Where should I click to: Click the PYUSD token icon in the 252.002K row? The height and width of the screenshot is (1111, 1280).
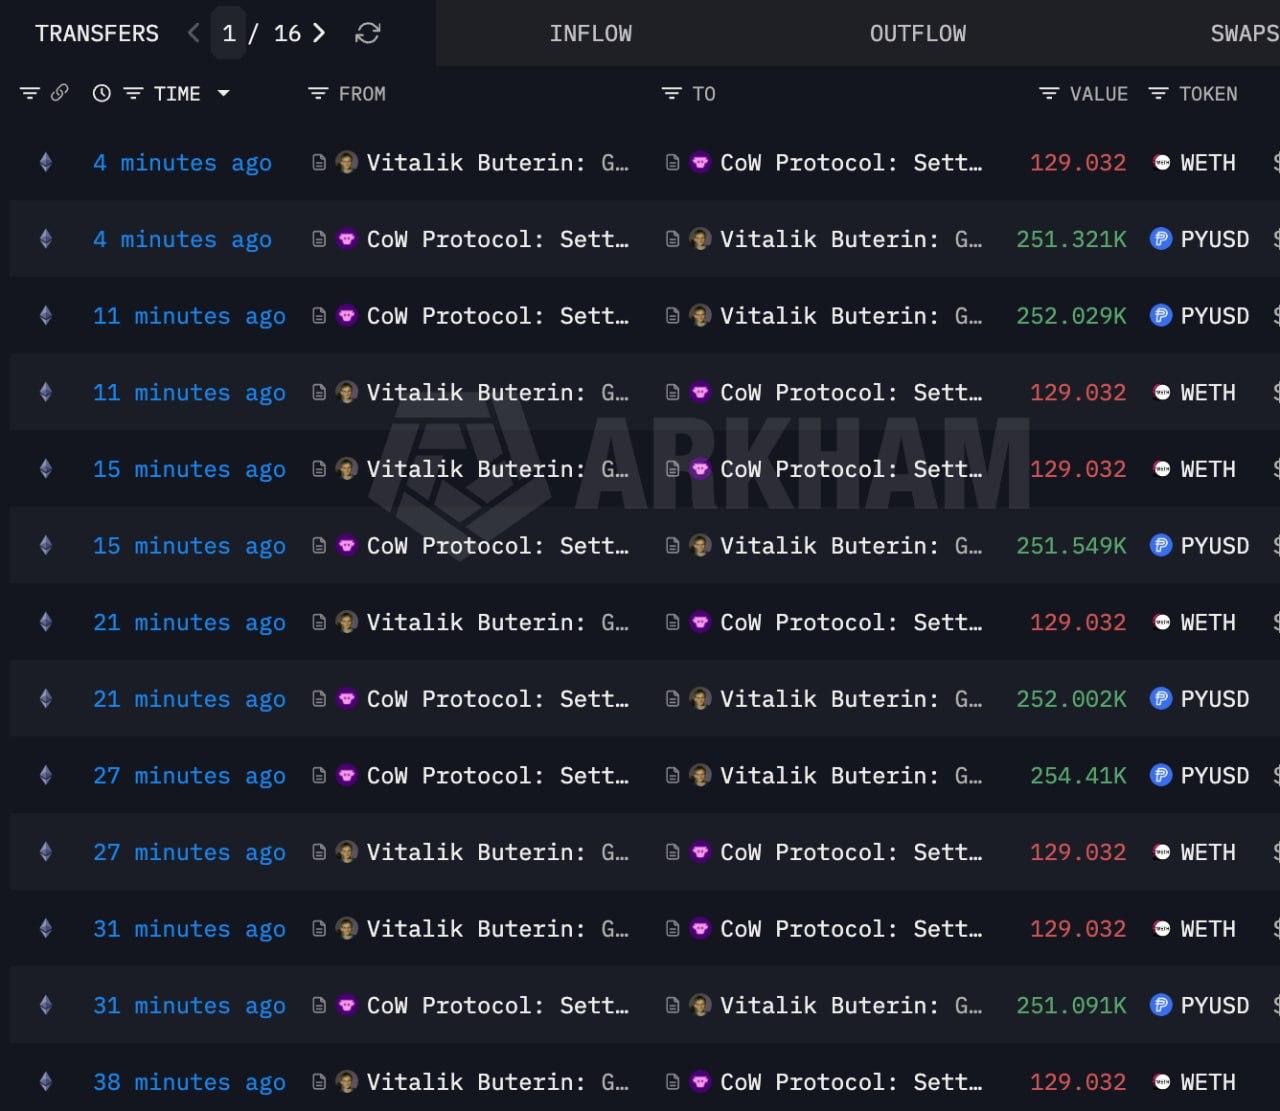click(x=1161, y=699)
